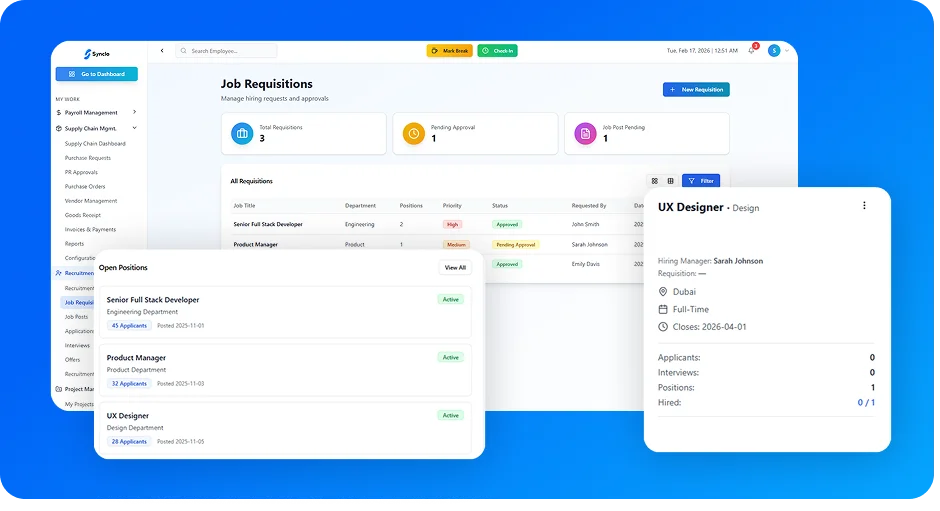Collapse the sidebar using the back arrow

click(x=162, y=50)
